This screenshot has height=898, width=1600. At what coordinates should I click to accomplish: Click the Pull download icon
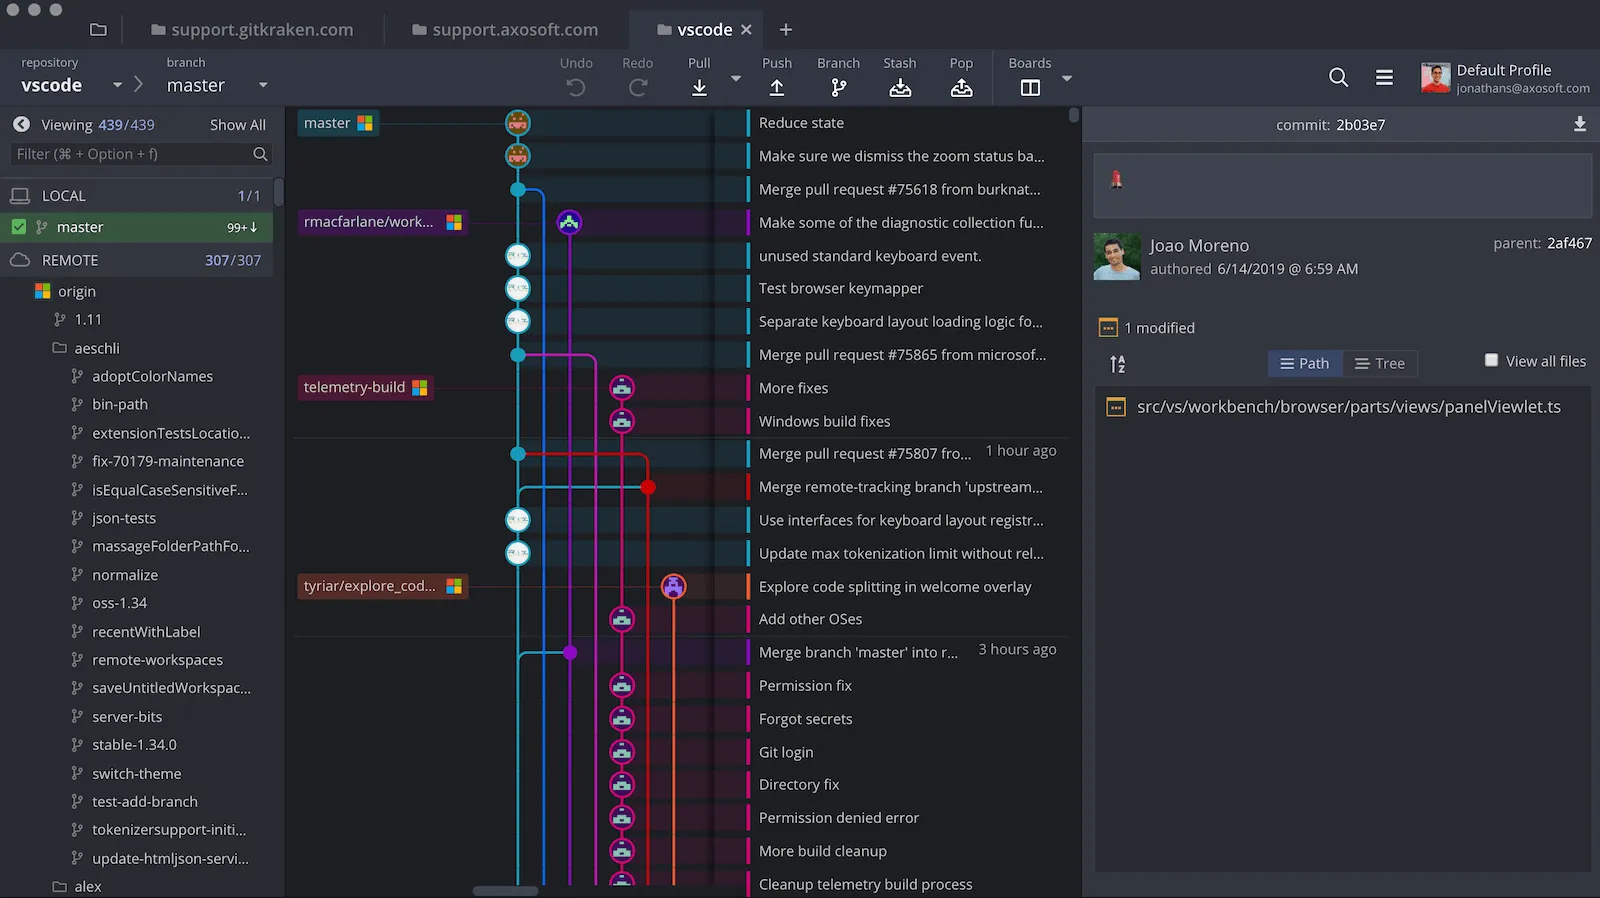(699, 88)
